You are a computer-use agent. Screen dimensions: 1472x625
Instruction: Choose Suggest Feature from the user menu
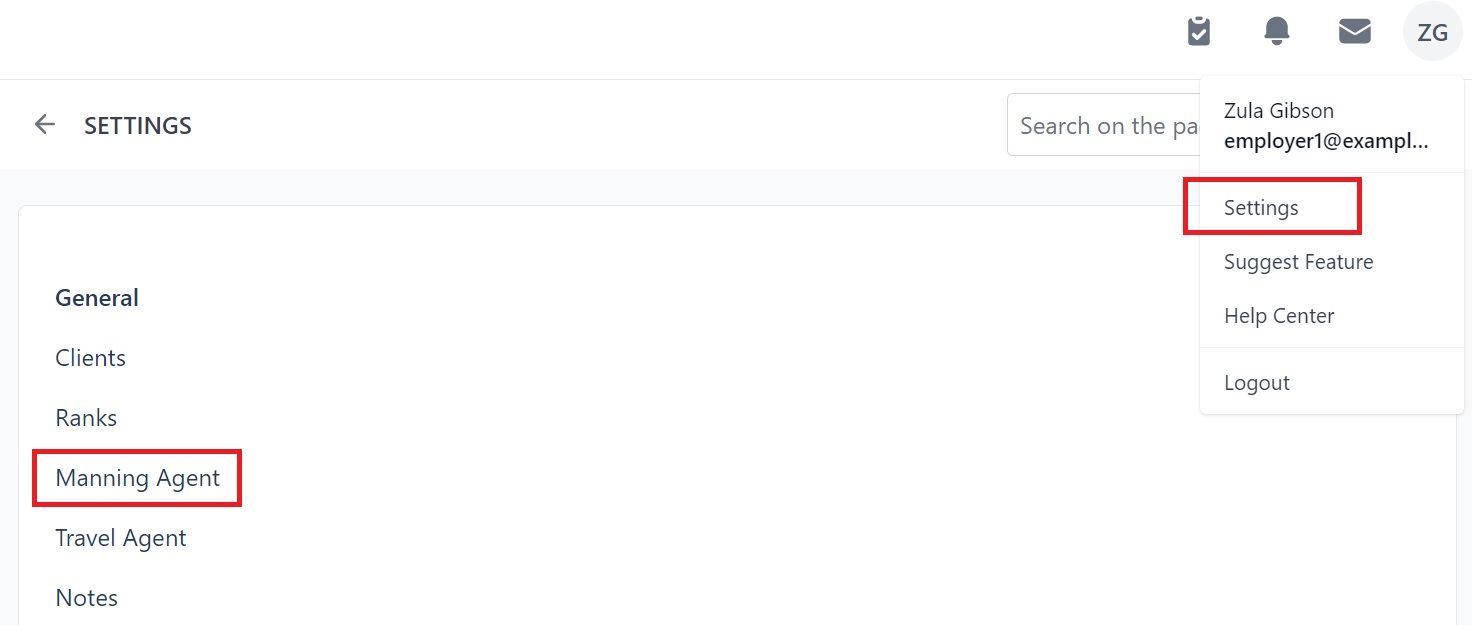1298,262
